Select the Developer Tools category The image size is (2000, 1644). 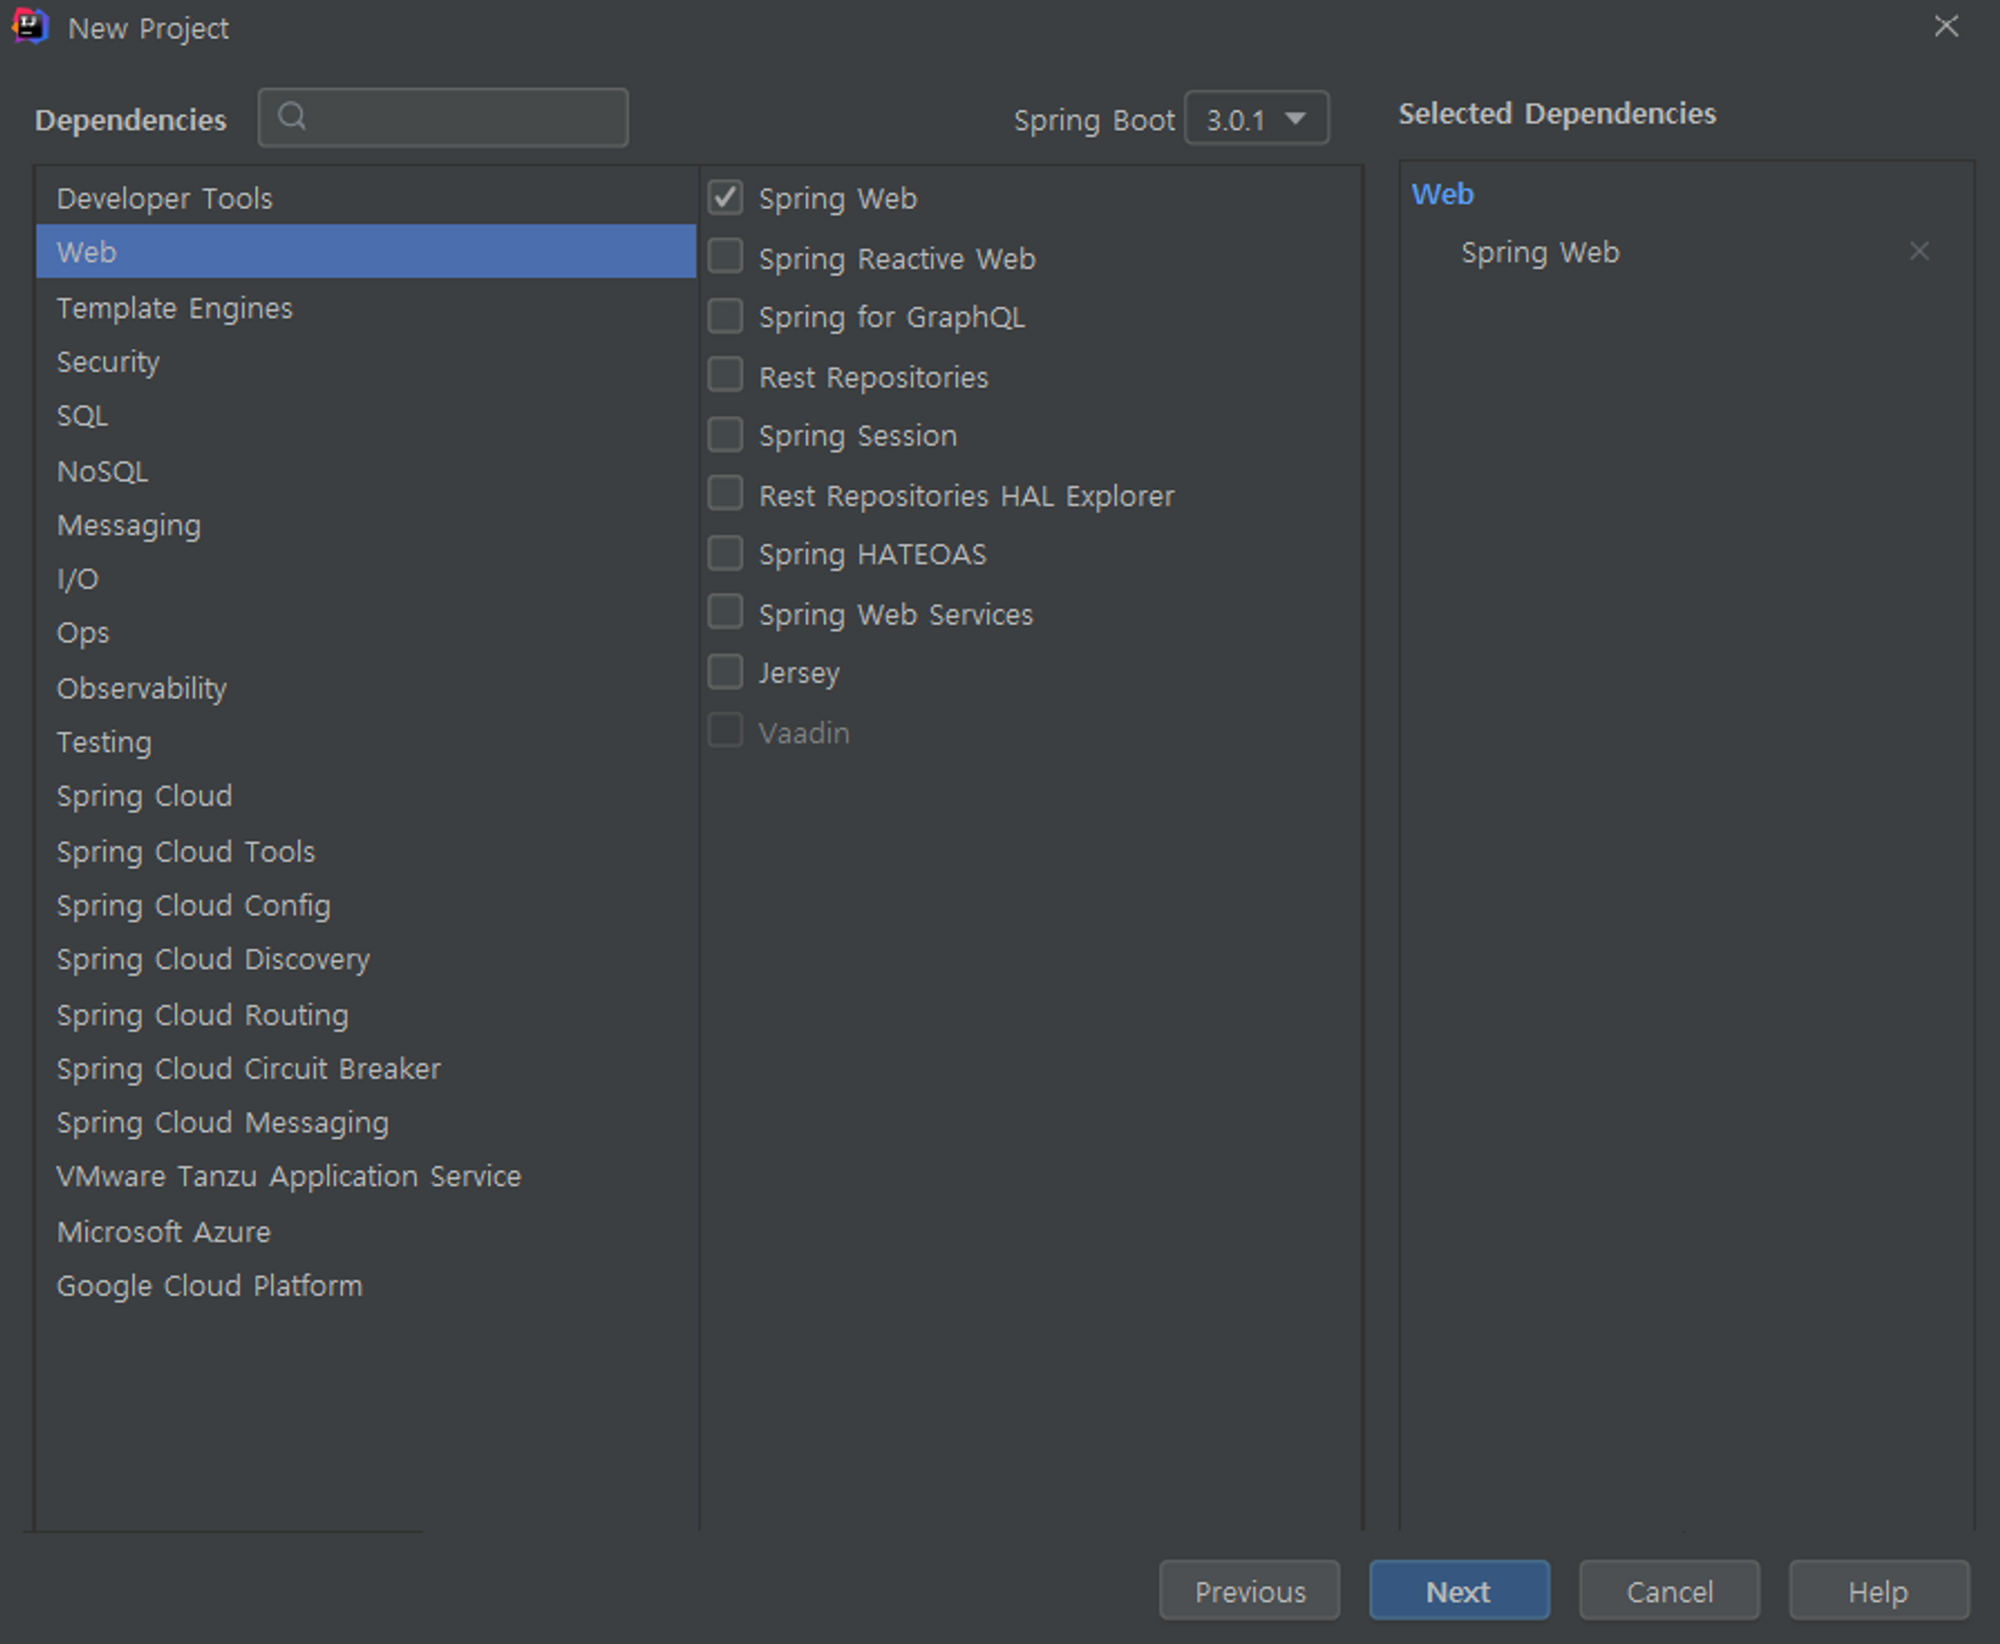pyautogui.click(x=165, y=198)
